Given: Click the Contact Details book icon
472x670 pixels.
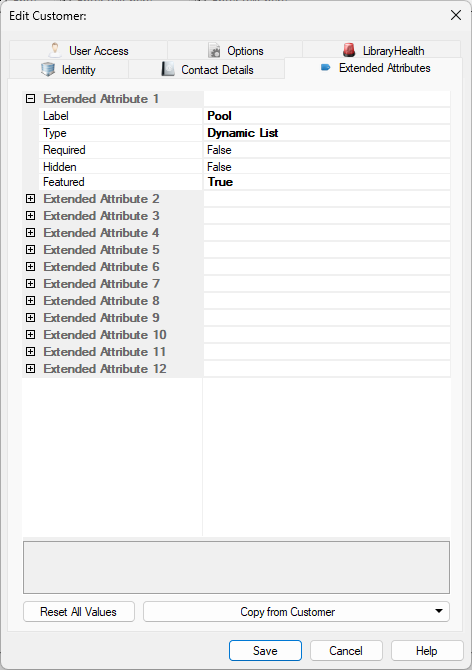Looking at the screenshot, I should 168,69.
